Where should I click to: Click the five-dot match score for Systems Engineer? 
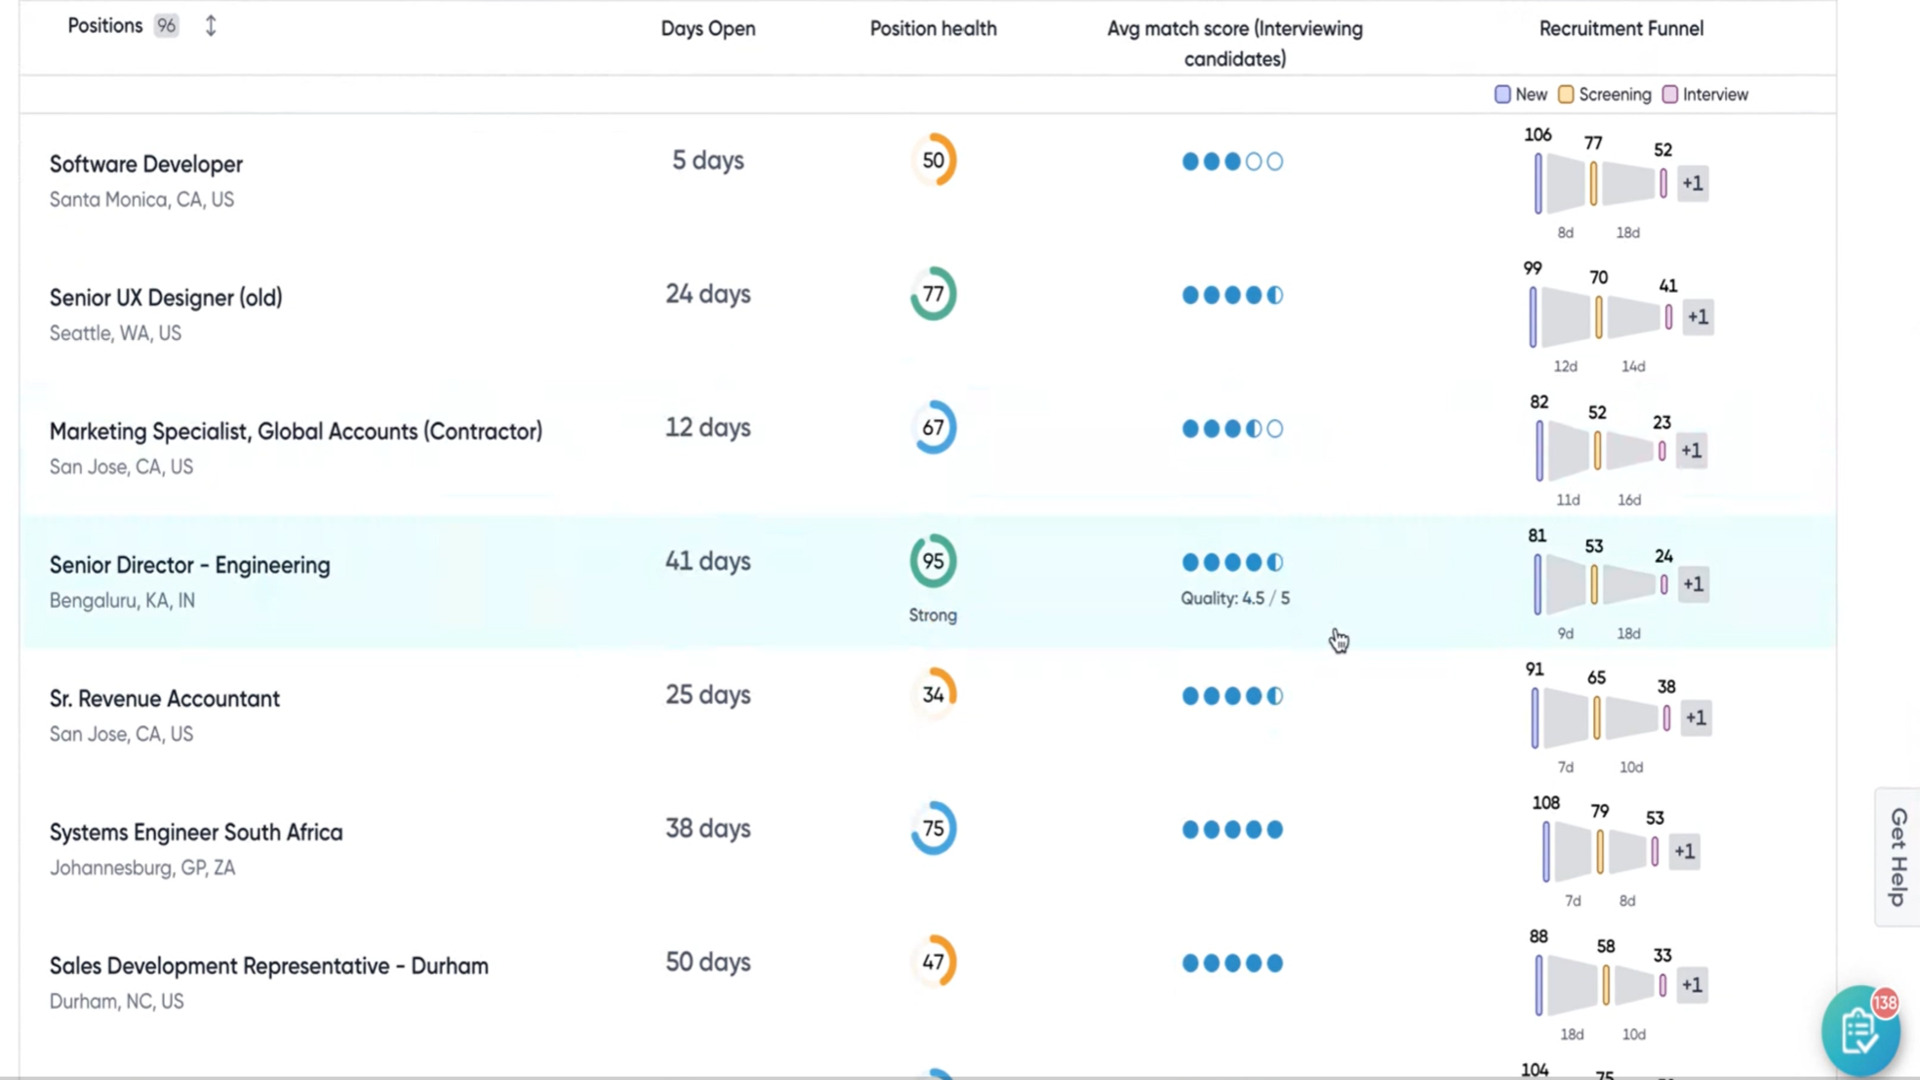click(1232, 829)
